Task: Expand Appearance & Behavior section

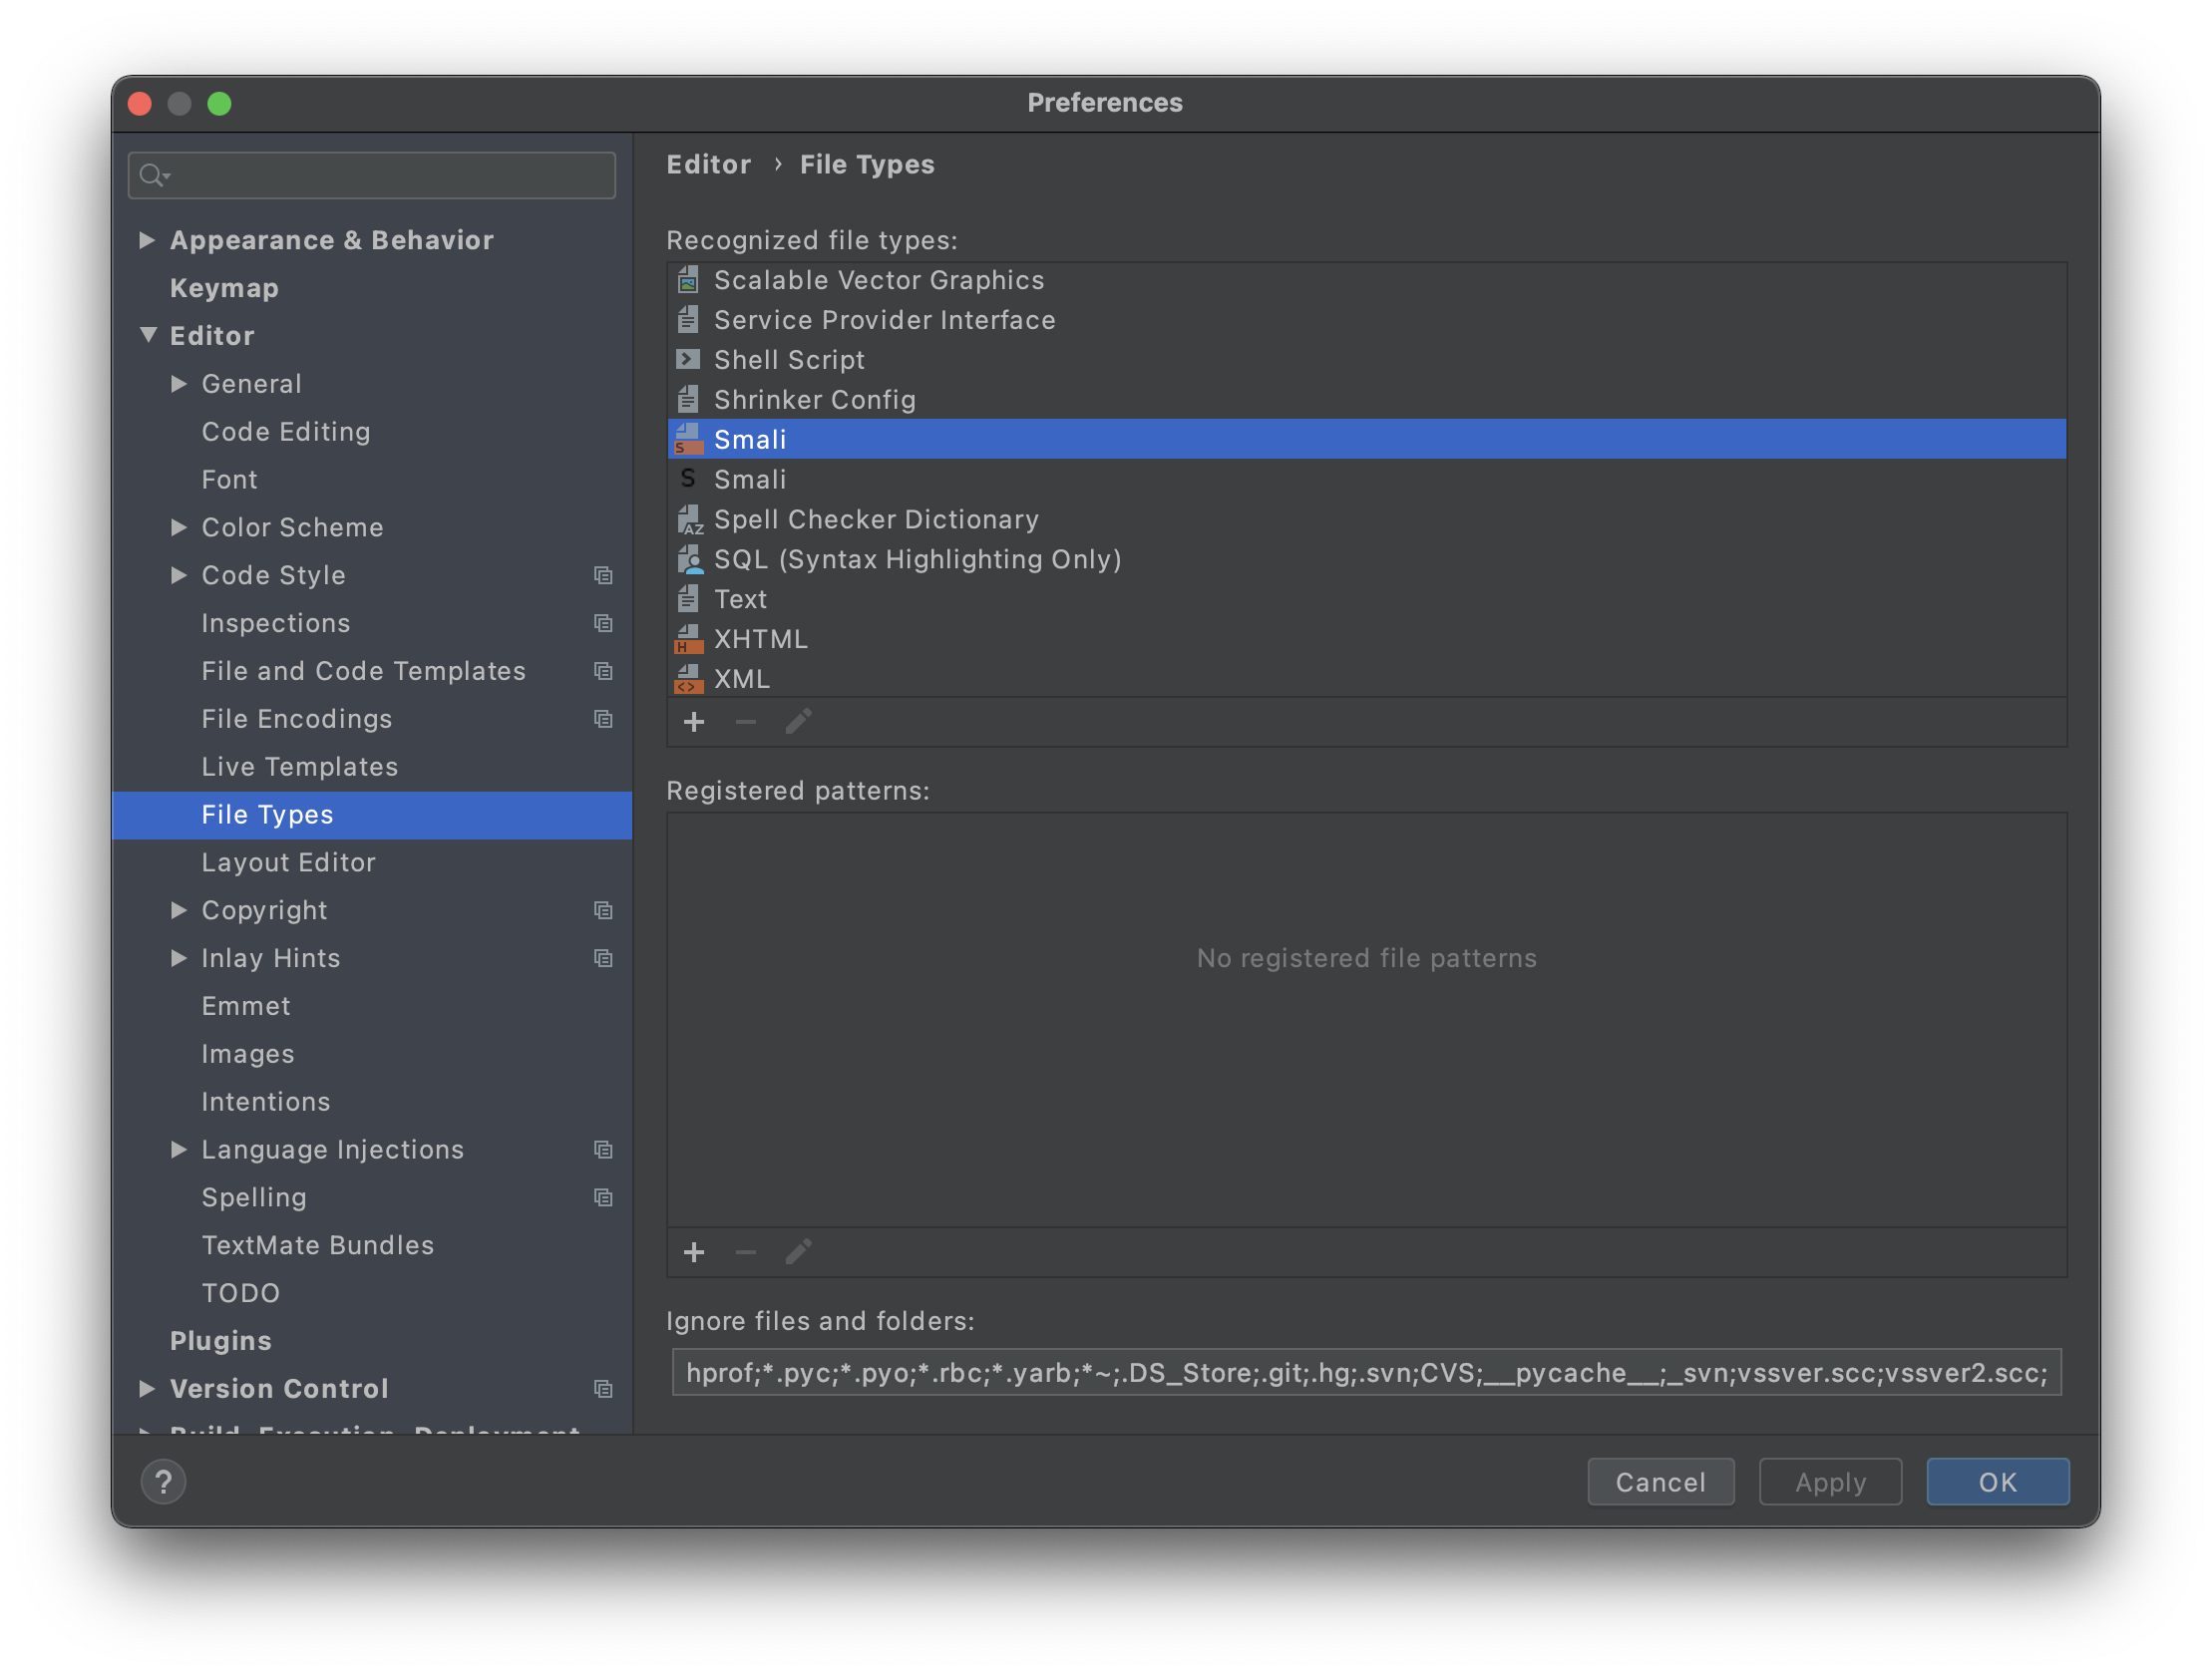Action: click(x=147, y=240)
